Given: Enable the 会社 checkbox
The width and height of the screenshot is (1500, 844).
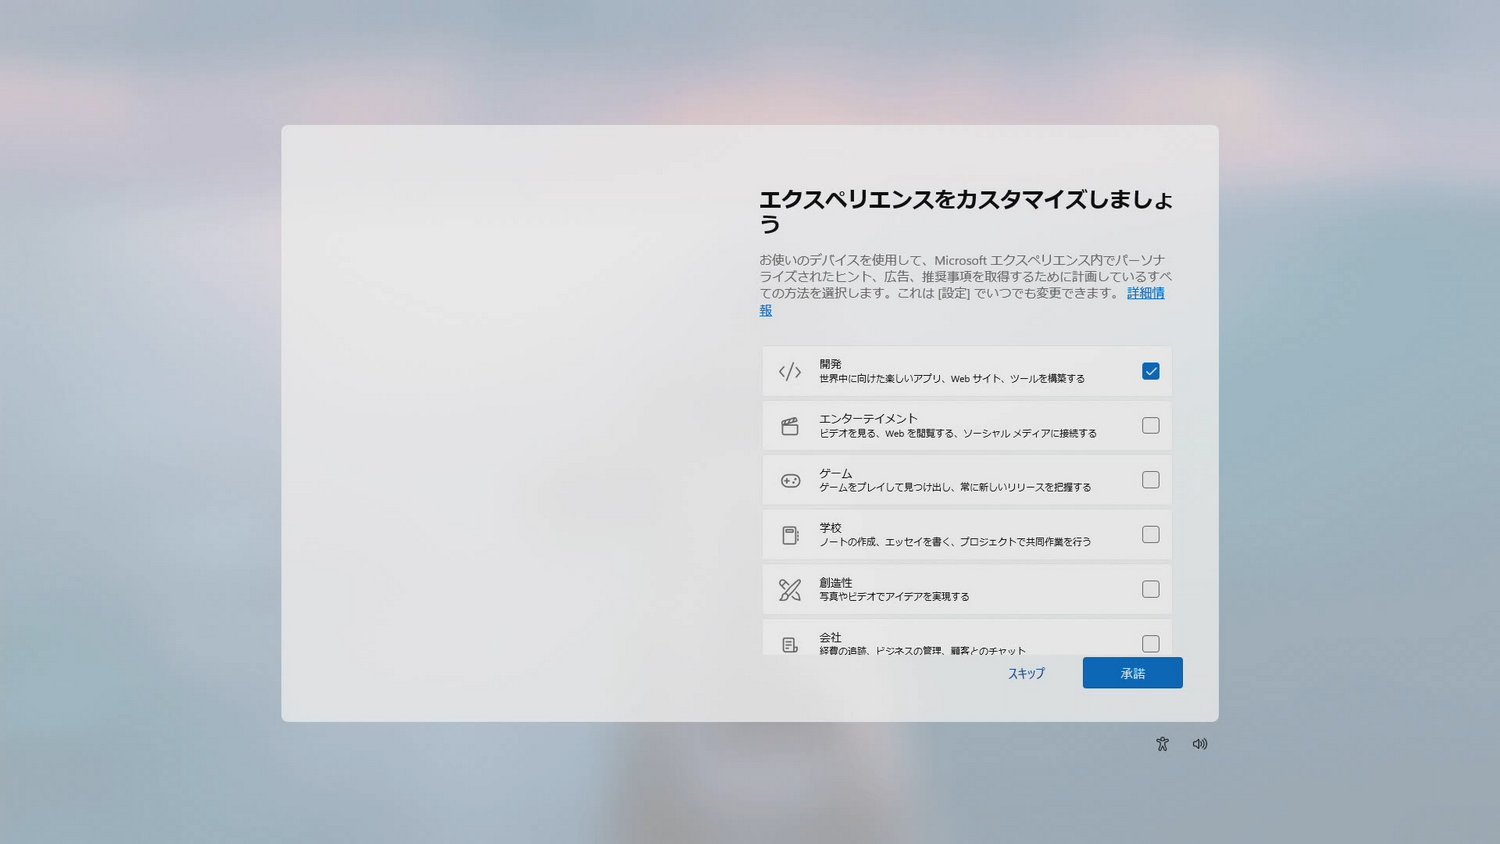Looking at the screenshot, I should (x=1150, y=644).
